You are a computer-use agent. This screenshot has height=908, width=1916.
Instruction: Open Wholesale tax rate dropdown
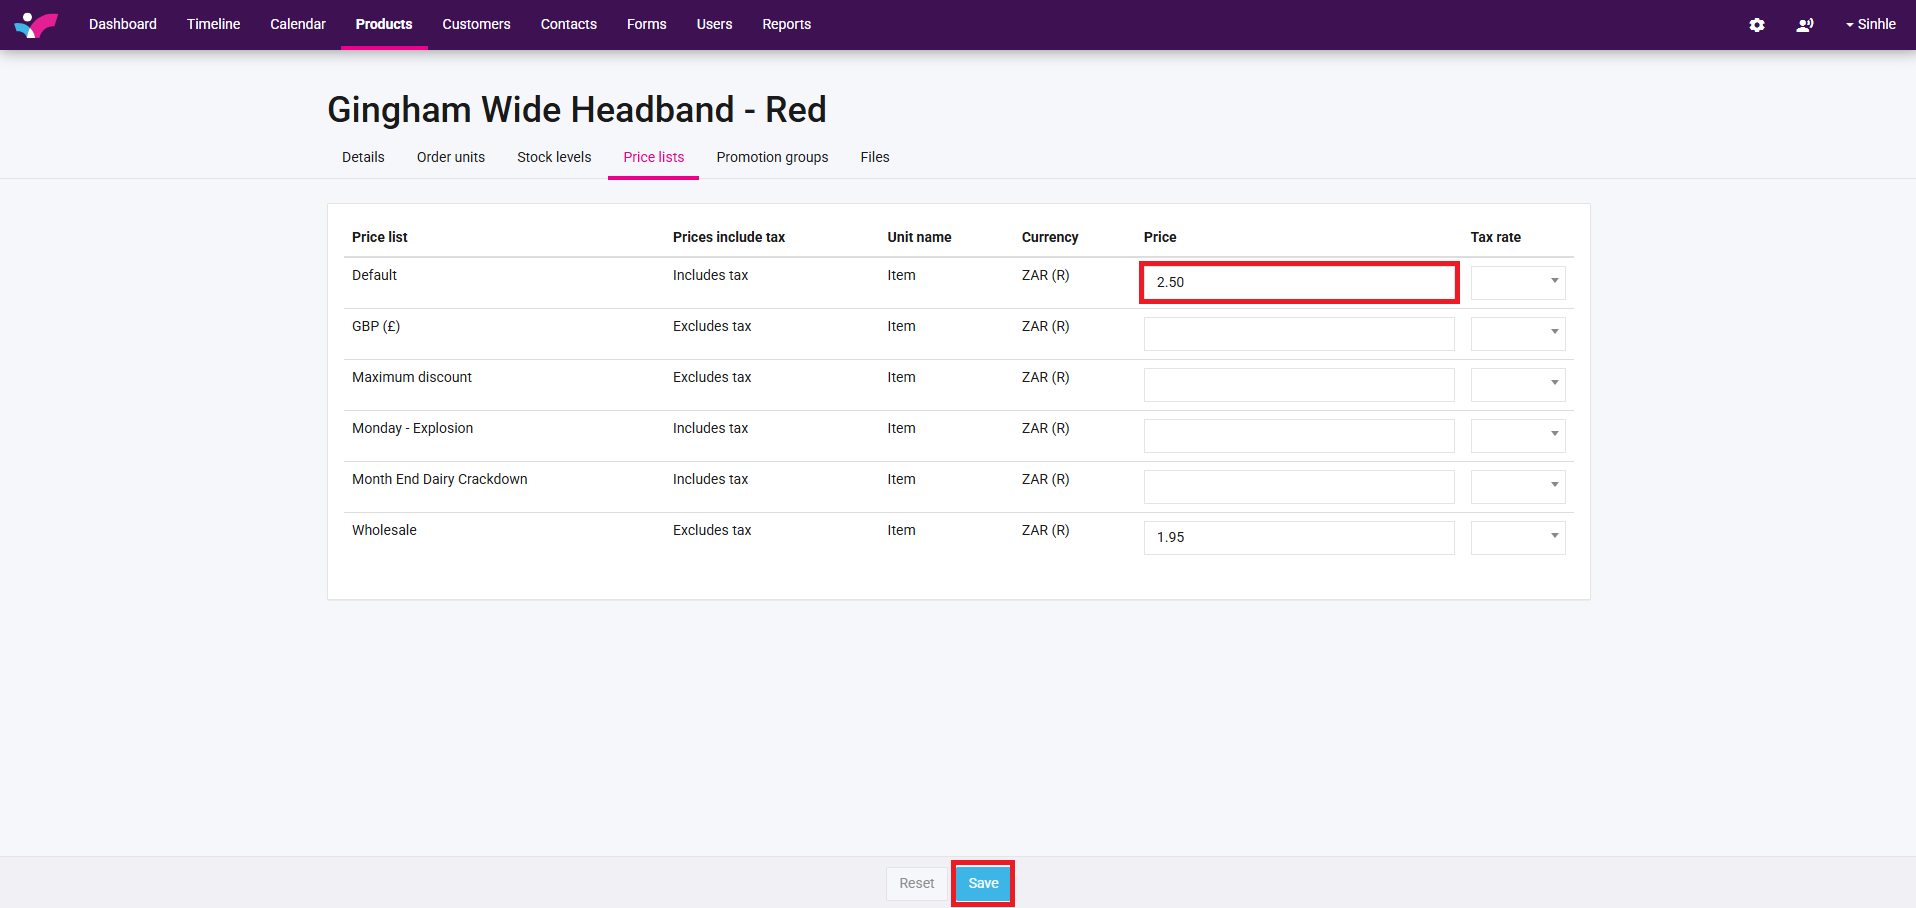pos(1517,537)
